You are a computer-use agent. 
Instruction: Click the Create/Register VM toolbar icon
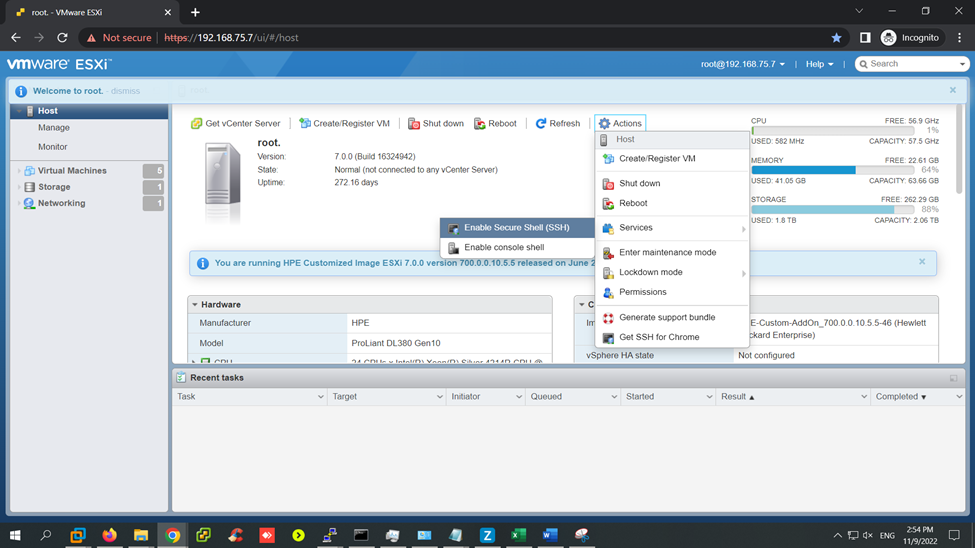click(305, 124)
